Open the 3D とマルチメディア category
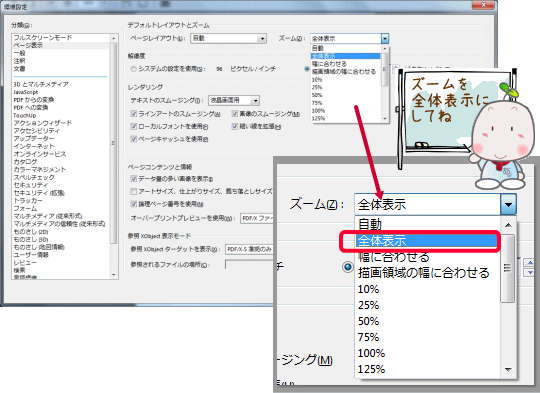The width and height of the screenshot is (540, 393). point(41,84)
